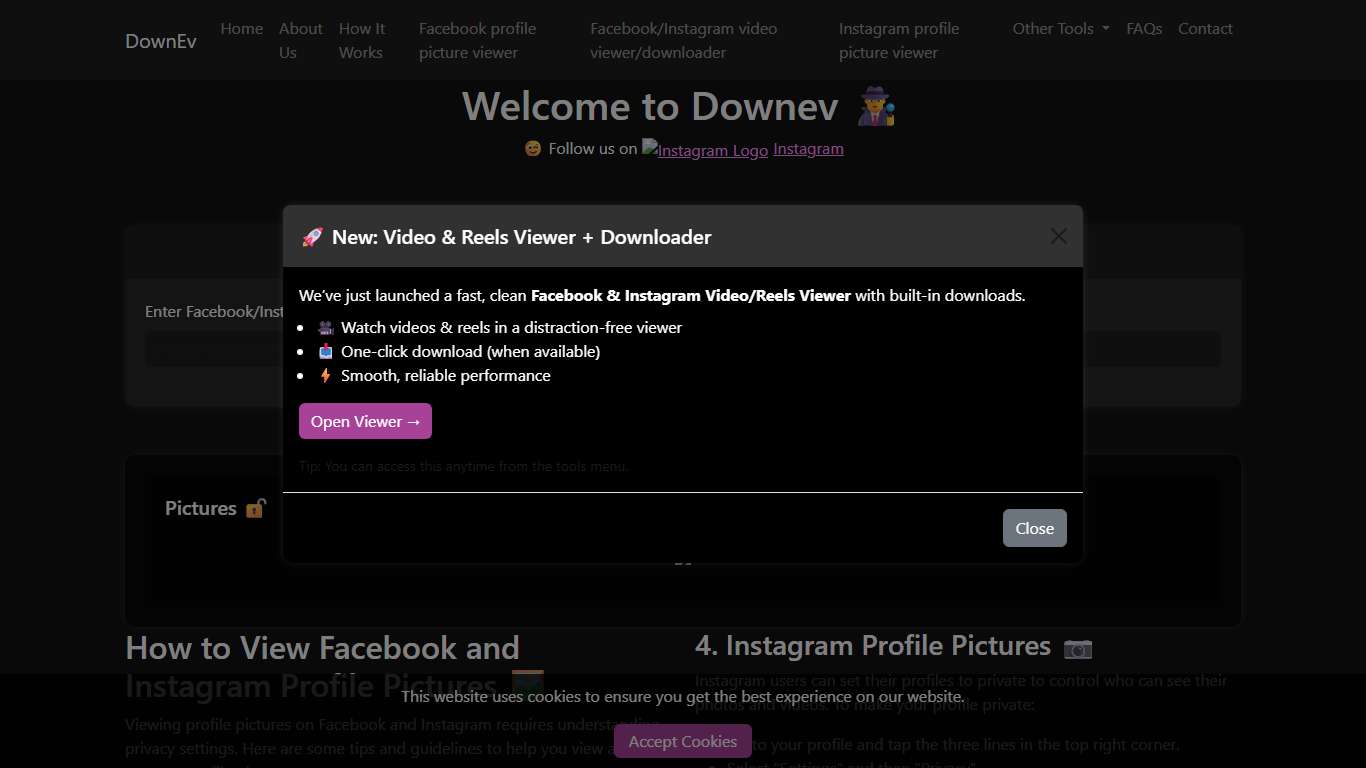
Task: Select Facebook profile picture viewer
Action: (477, 40)
